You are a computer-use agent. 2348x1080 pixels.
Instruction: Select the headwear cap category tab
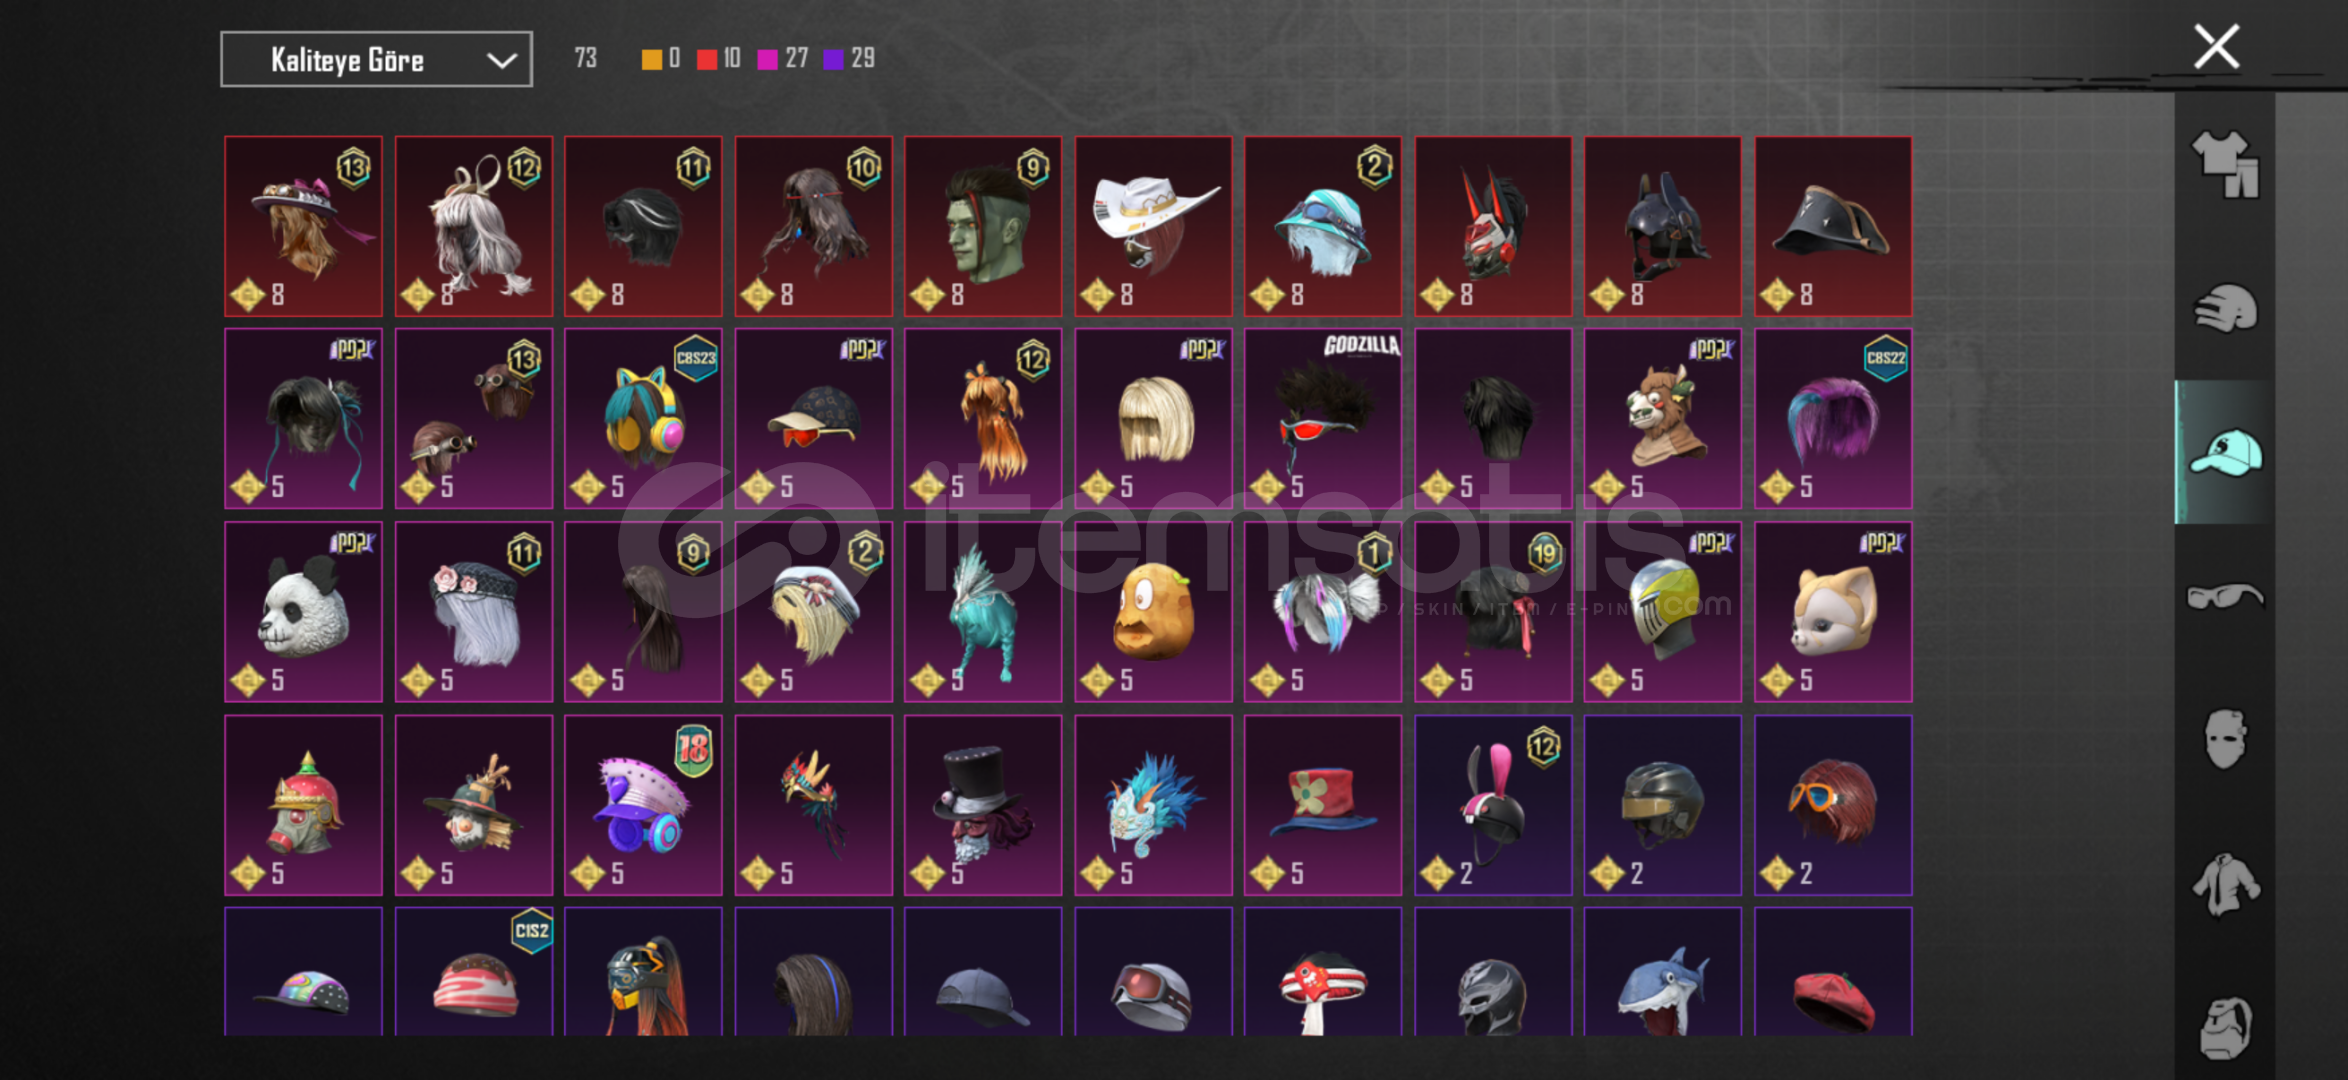point(2225,452)
